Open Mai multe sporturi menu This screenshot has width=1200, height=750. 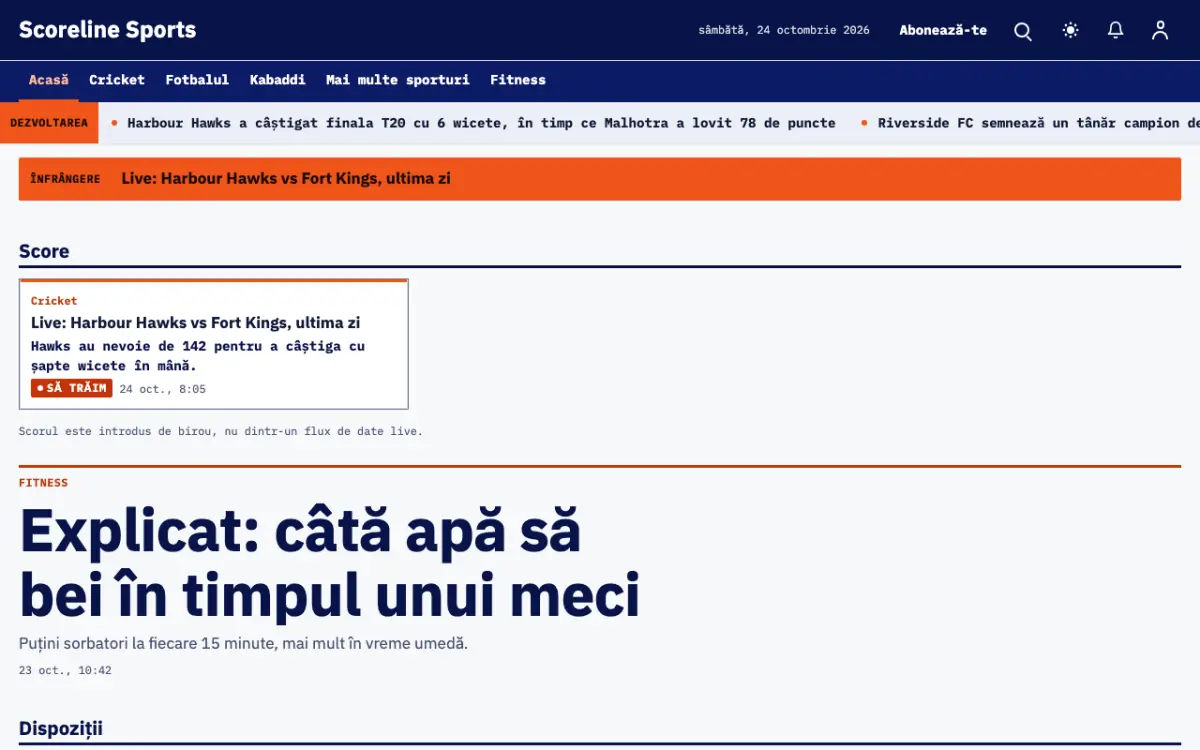click(398, 80)
